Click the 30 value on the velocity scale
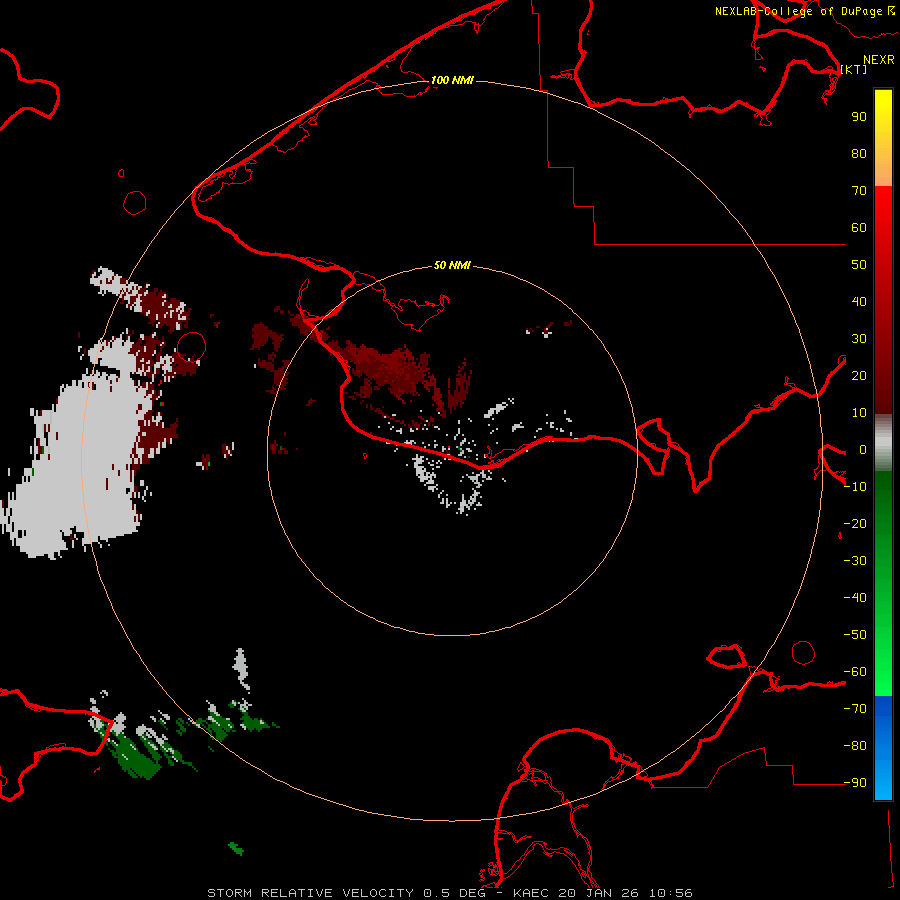This screenshot has height=900, width=900. (x=859, y=339)
